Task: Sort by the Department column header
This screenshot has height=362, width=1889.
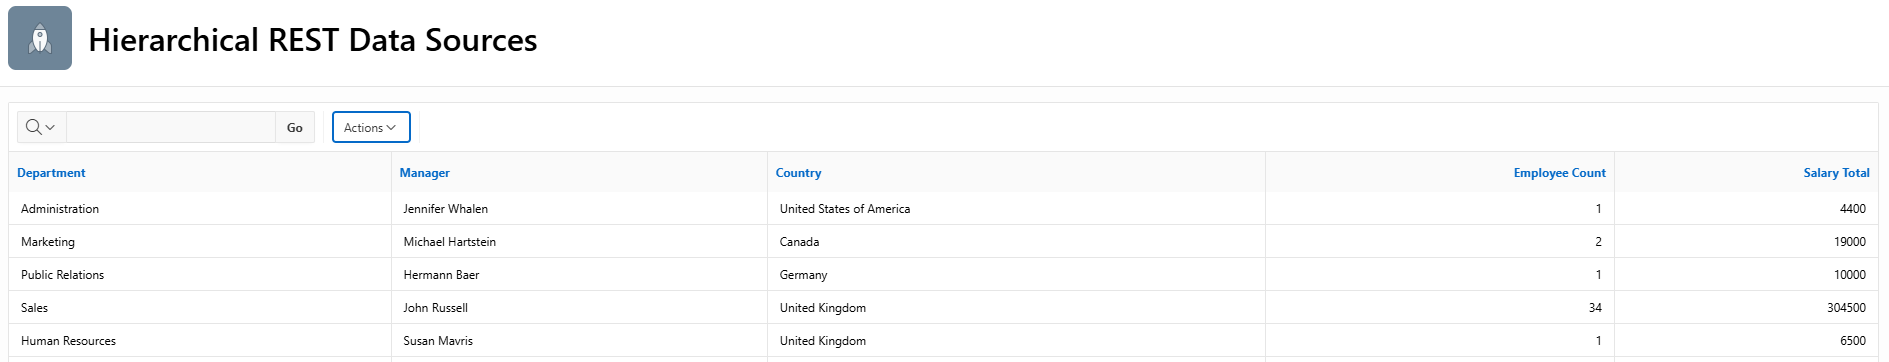Action: coord(51,173)
